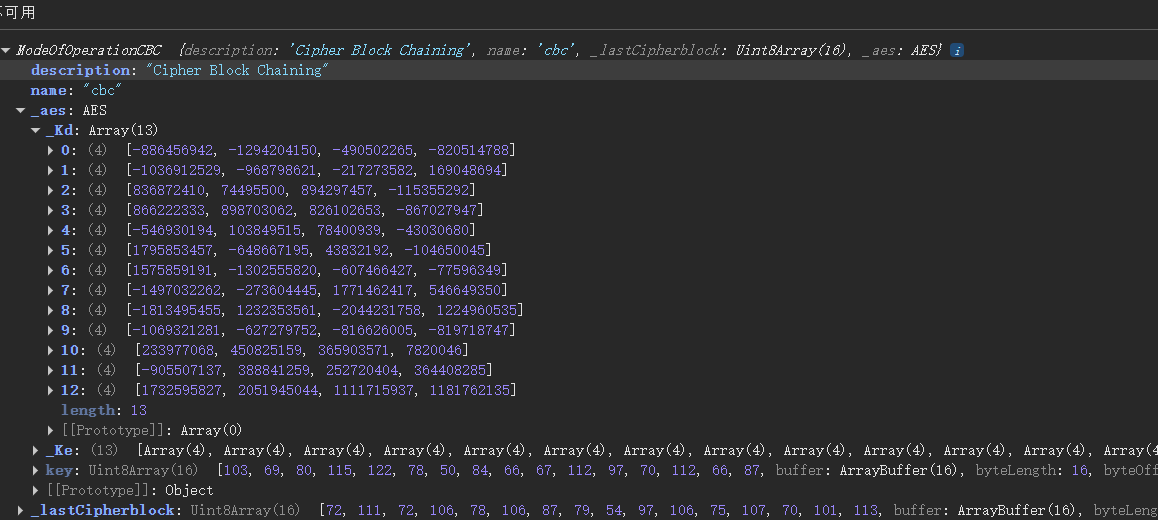The image size is (1158, 520).
Task: Click the value 169048694 in row 1
Action: tap(464, 171)
